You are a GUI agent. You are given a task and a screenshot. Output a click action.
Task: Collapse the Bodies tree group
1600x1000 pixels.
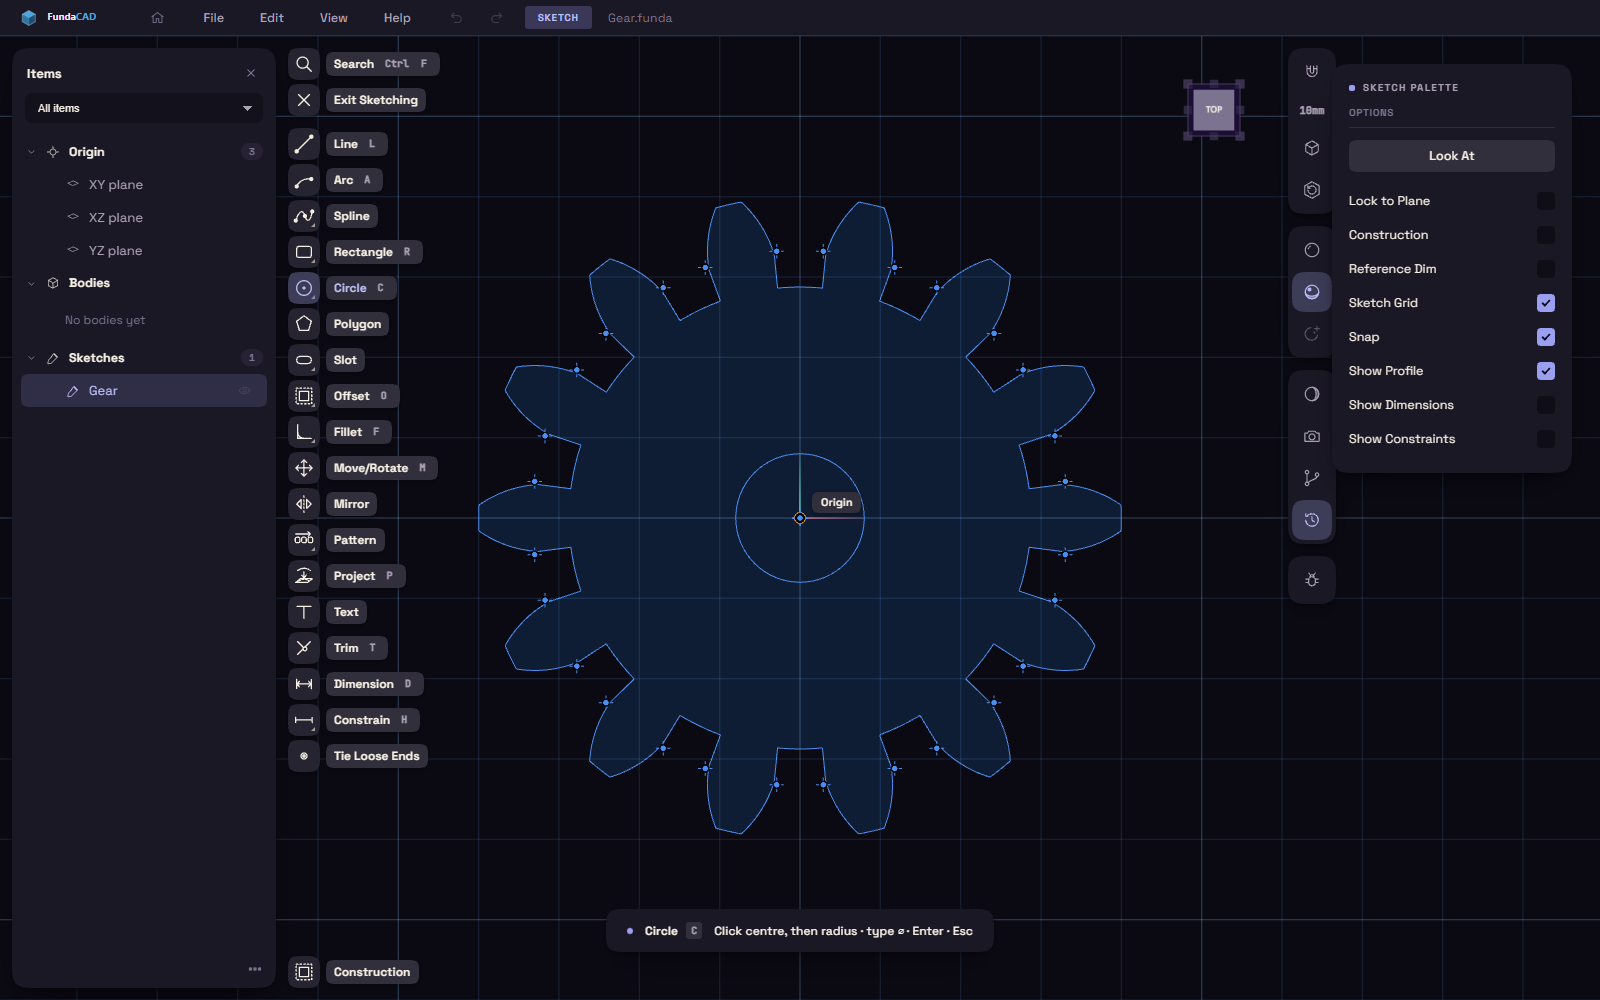coord(31,283)
